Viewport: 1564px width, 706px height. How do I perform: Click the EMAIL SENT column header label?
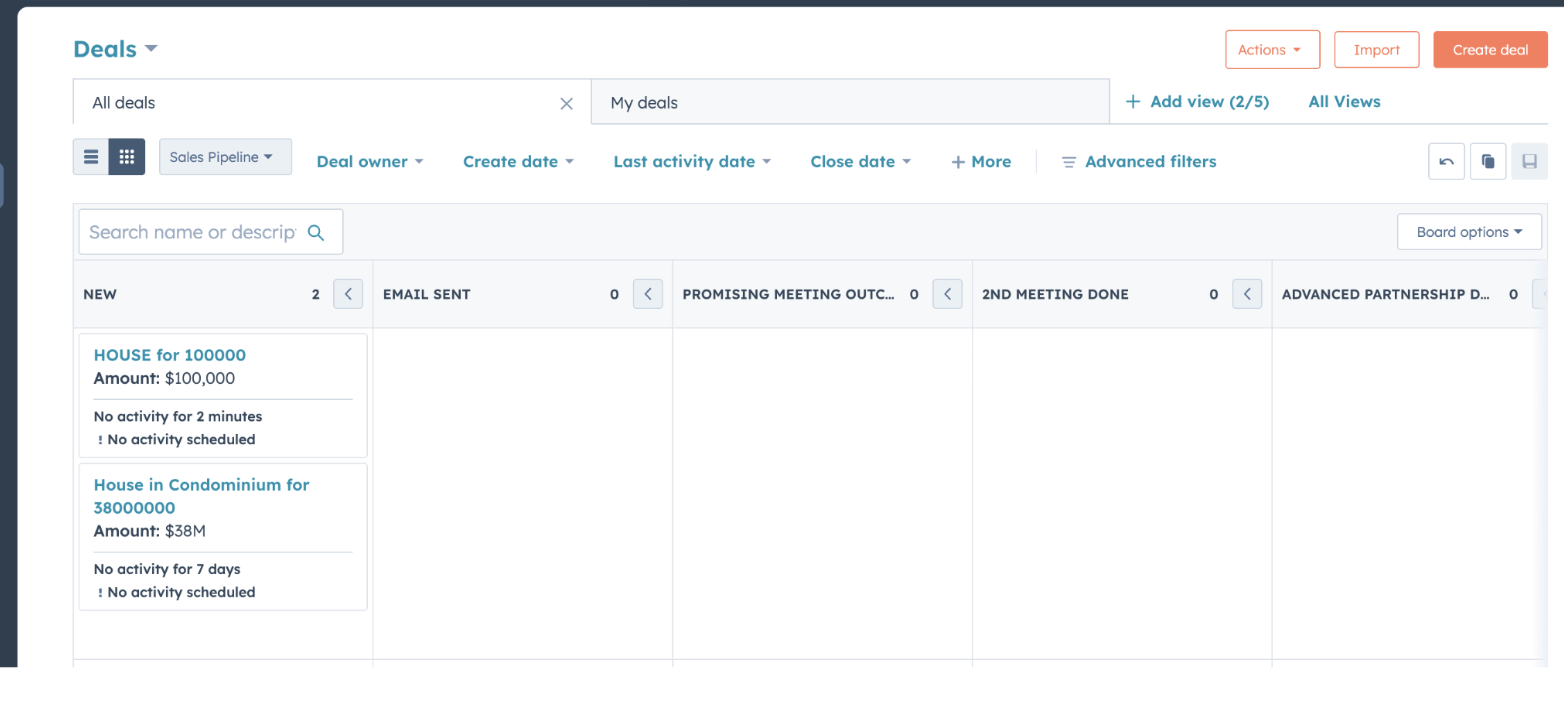tap(426, 294)
